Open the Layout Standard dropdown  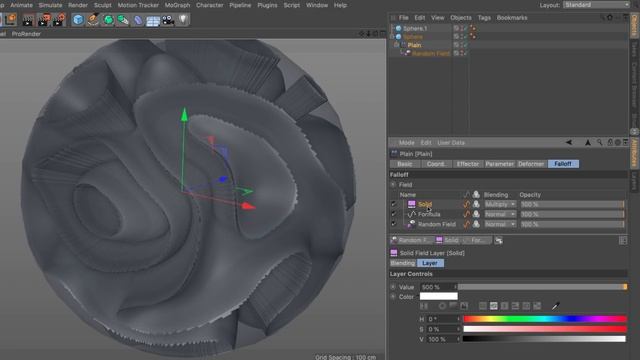click(x=596, y=5)
